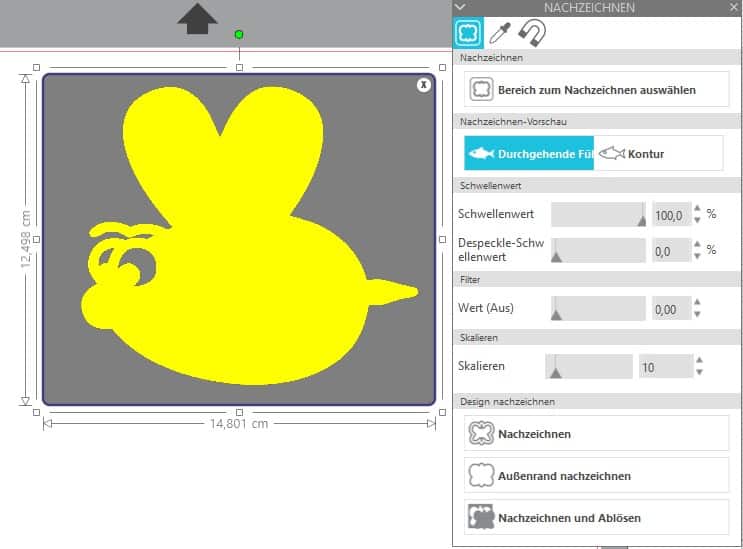Decrease Schwellenwert with the down arrow
The image size is (743, 549).
697,220
